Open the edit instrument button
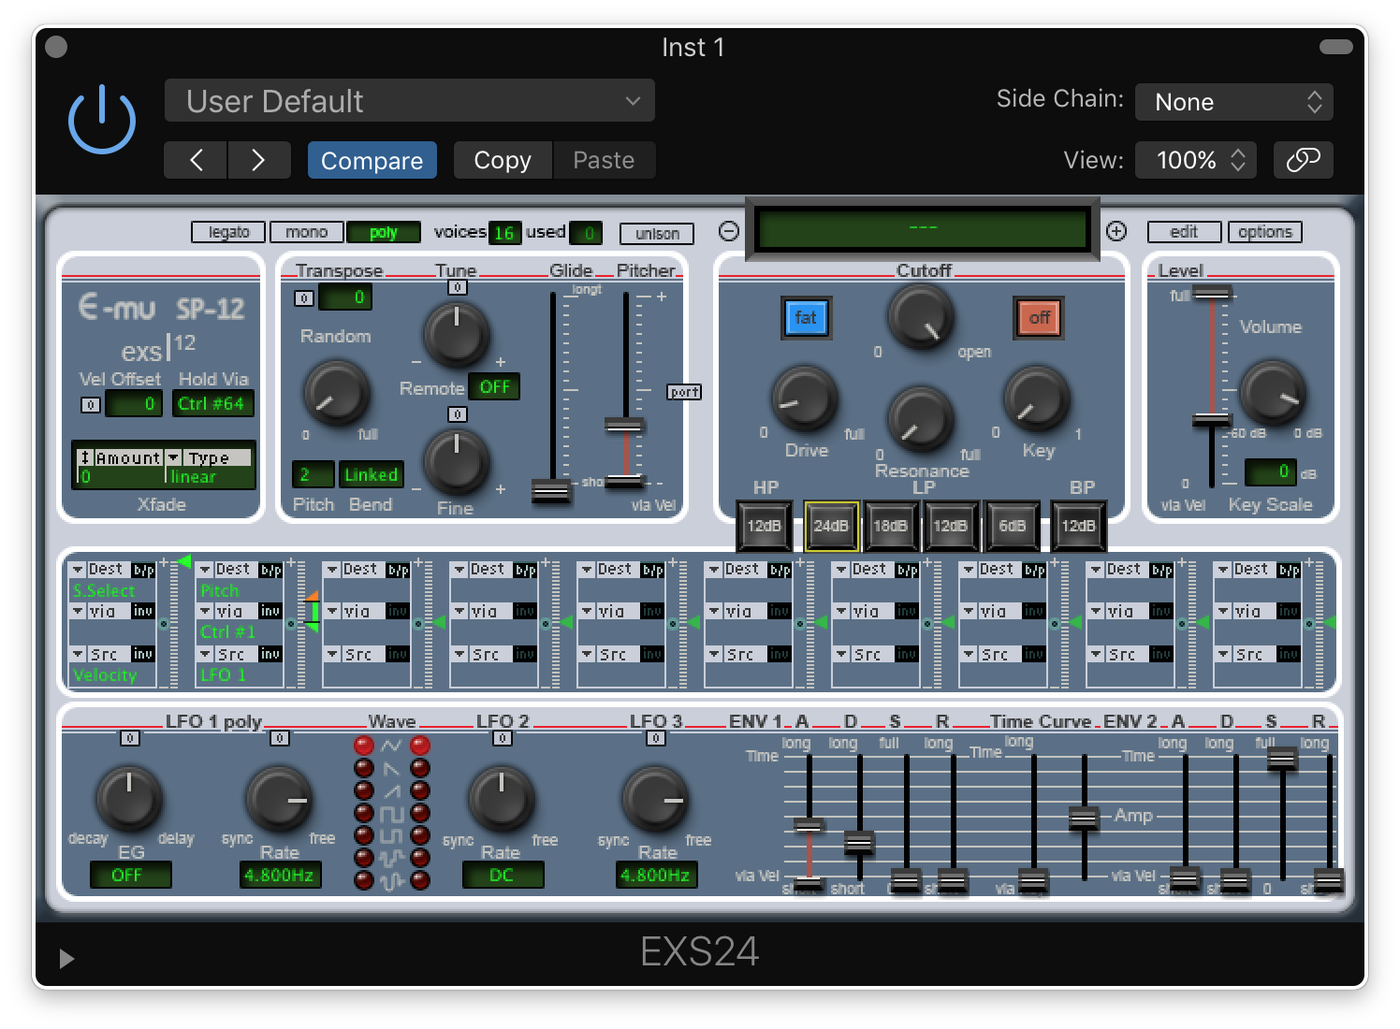Screen dimensions: 1400x1029 click(x=1184, y=232)
